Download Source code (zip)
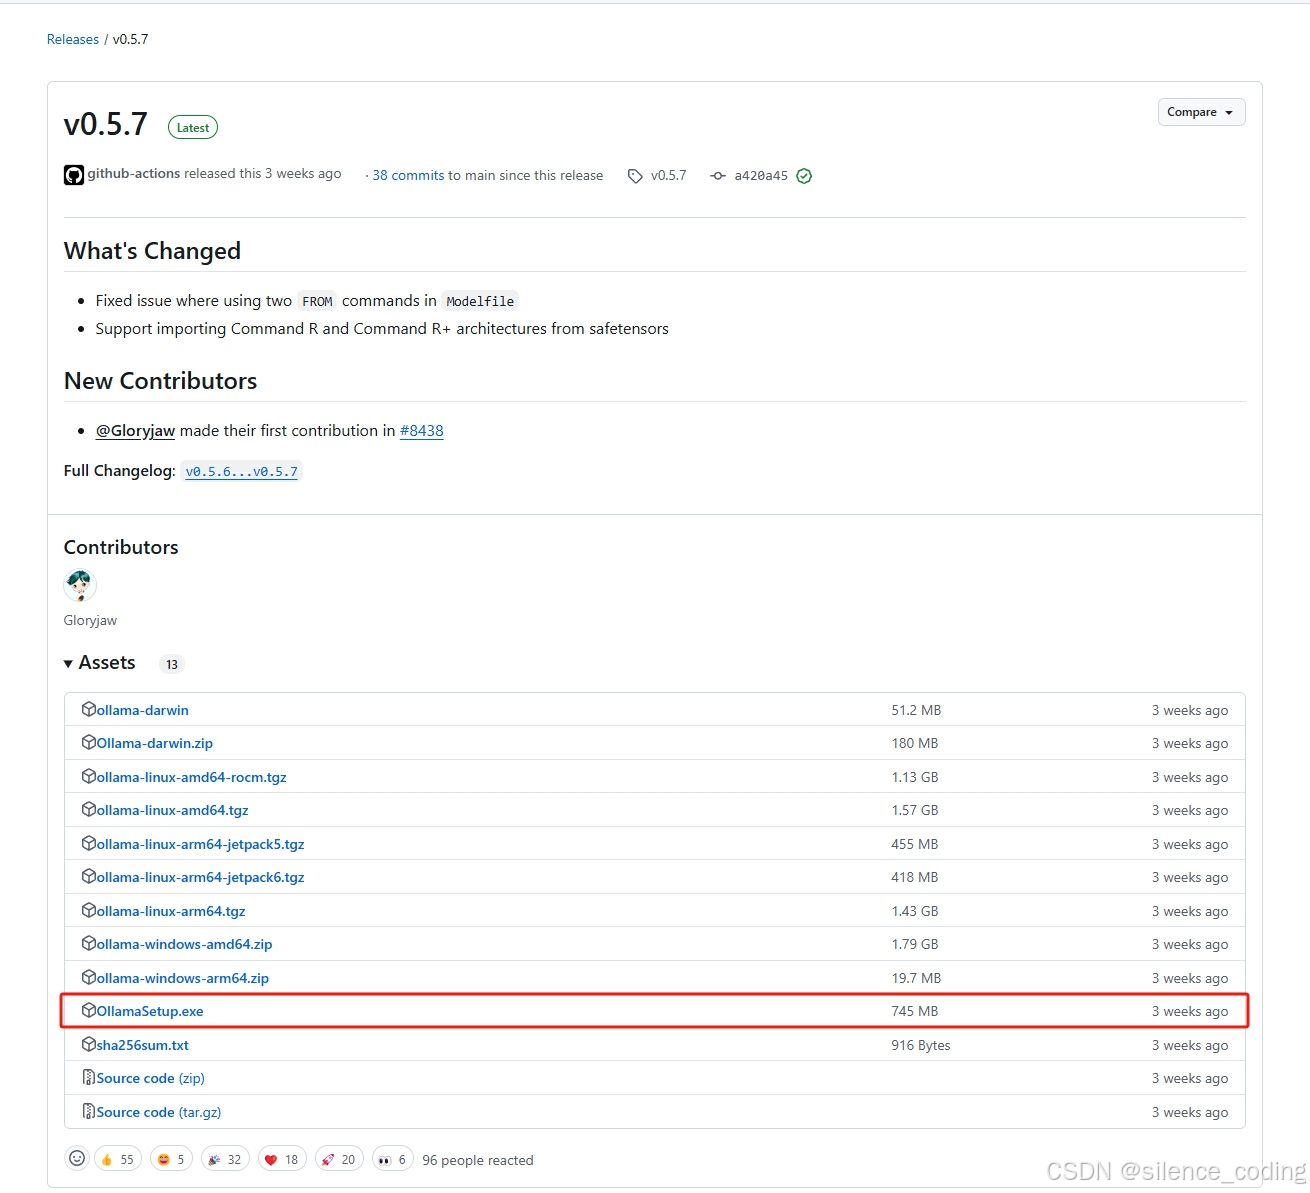1310x1193 pixels. tap(151, 1078)
